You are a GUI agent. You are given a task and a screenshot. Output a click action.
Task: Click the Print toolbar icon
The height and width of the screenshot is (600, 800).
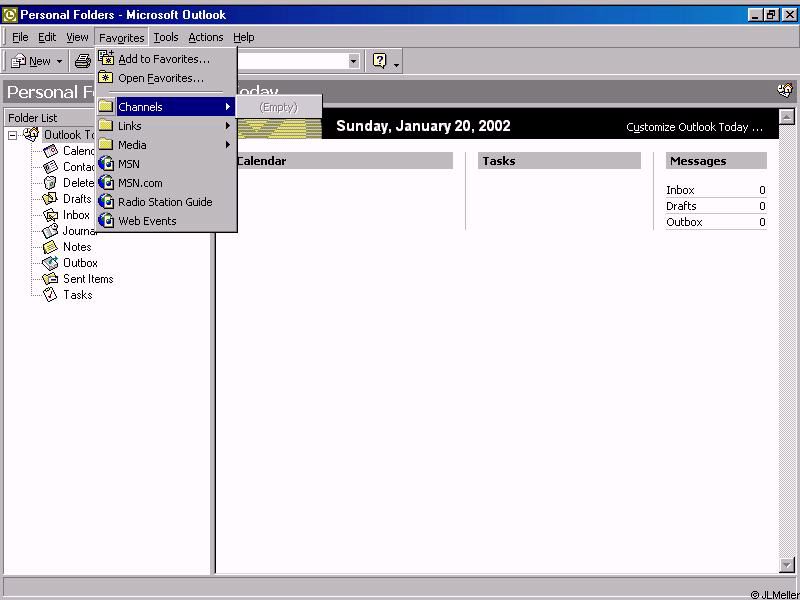pyautogui.click(x=83, y=62)
